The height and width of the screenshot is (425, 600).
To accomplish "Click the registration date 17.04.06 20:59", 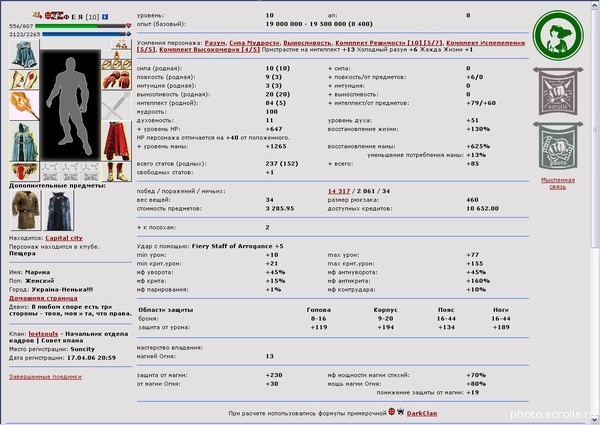I will [x=91, y=358].
